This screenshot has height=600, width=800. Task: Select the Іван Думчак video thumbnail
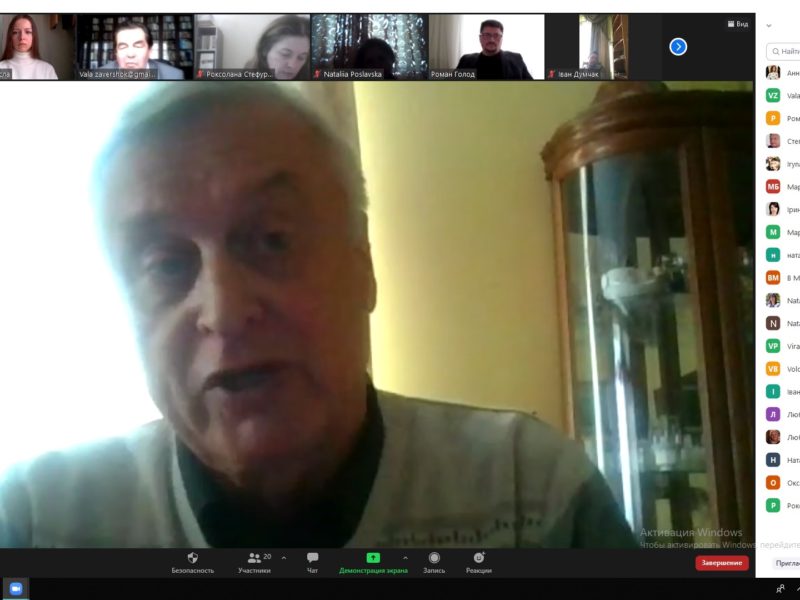coord(604,47)
